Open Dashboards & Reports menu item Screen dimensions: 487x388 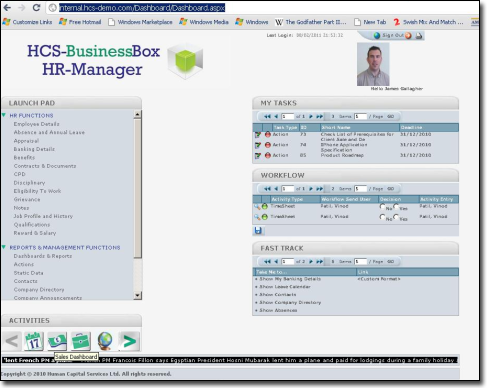43,256
